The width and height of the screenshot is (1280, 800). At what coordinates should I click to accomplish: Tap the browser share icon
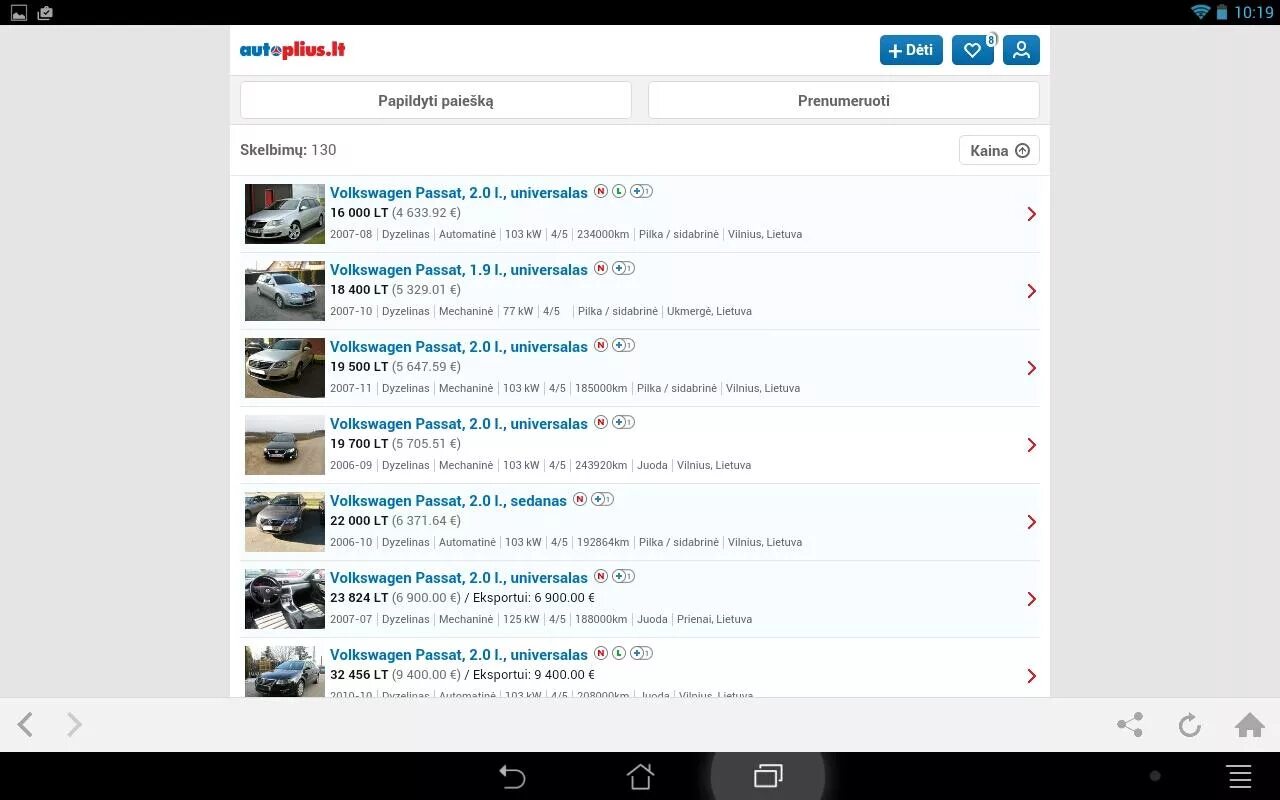pos(1130,725)
